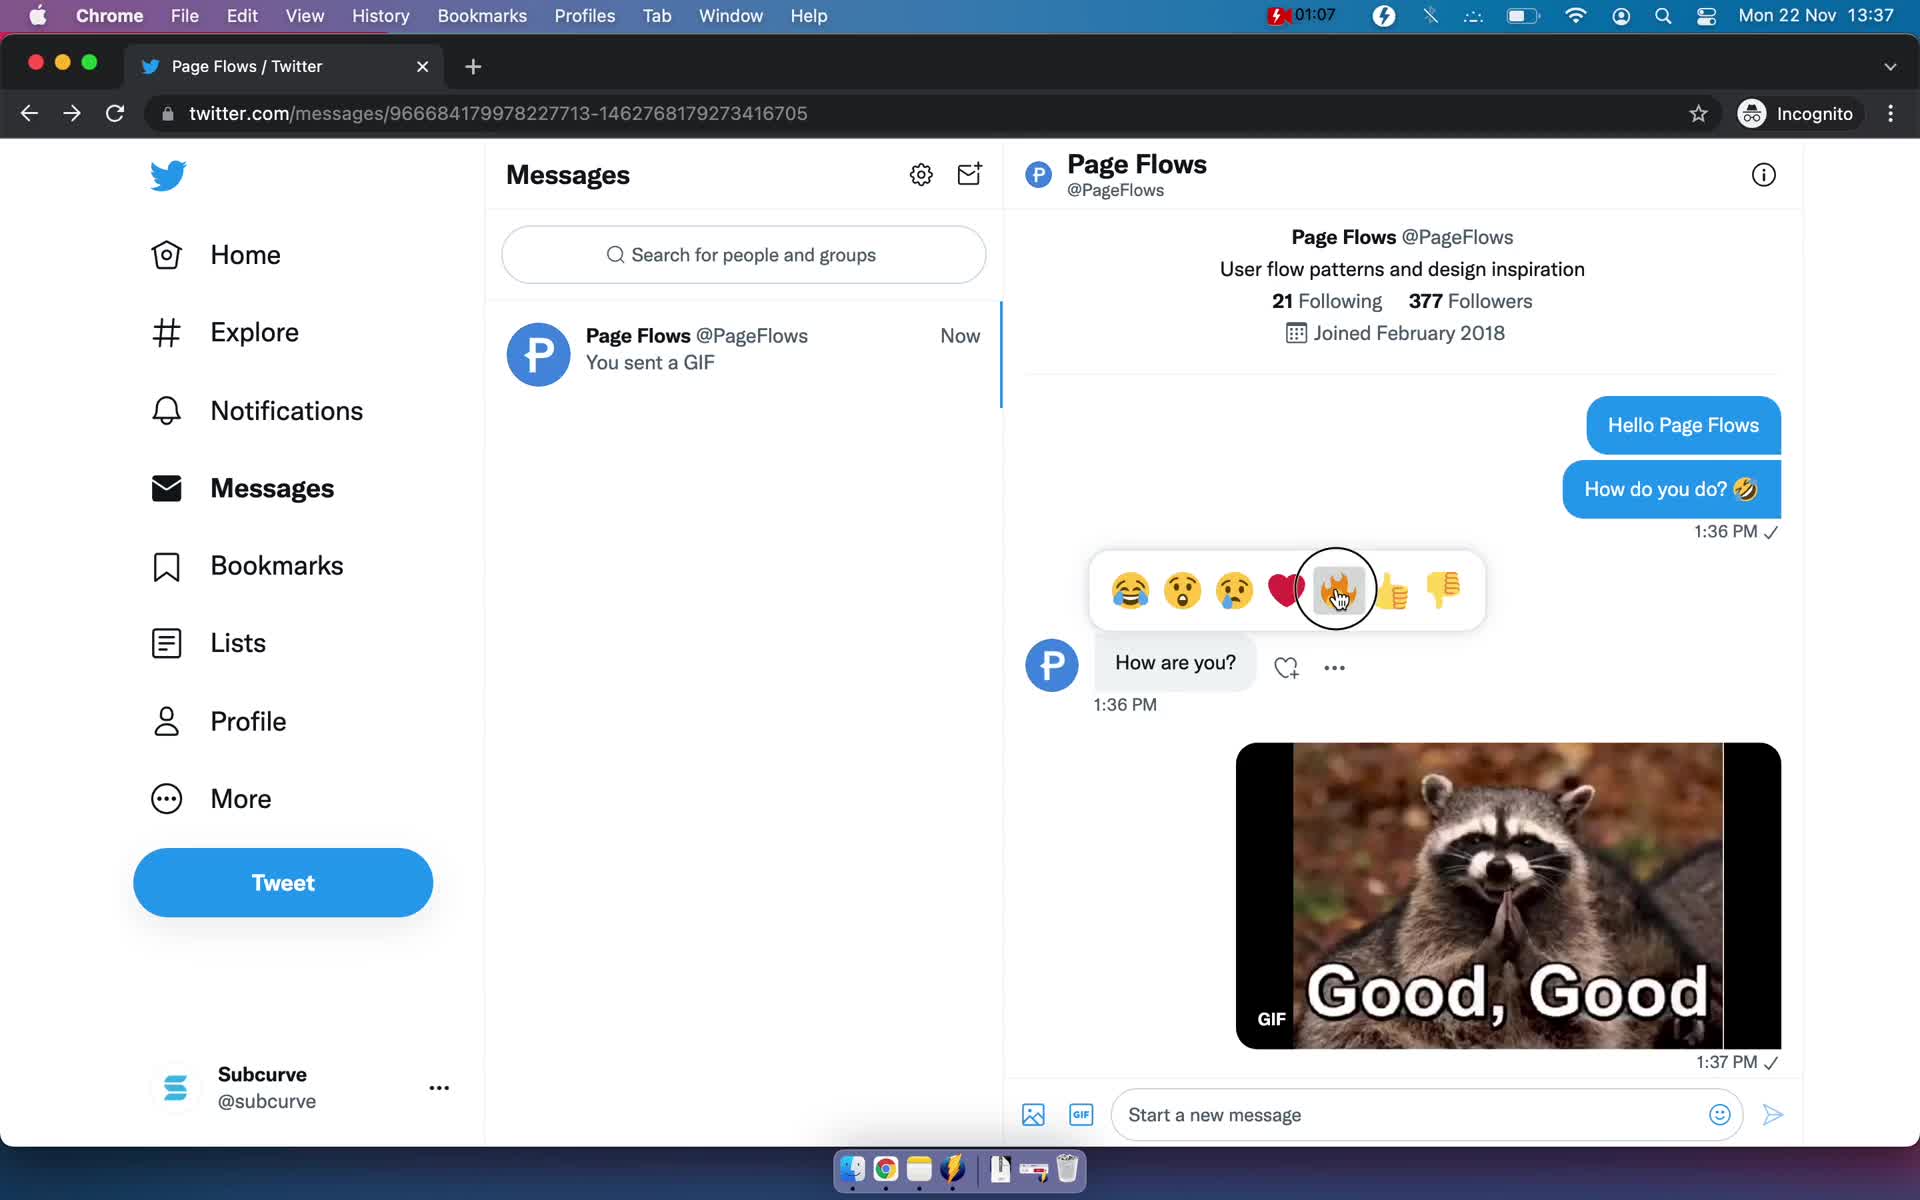1920x1200 pixels.
Task: Open the Bookmarks menu in menu bar
Action: coord(482,16)
